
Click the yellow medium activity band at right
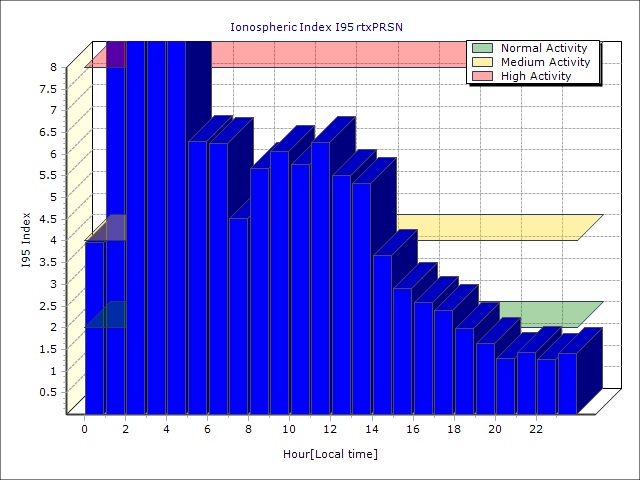[x=500, y=227]
